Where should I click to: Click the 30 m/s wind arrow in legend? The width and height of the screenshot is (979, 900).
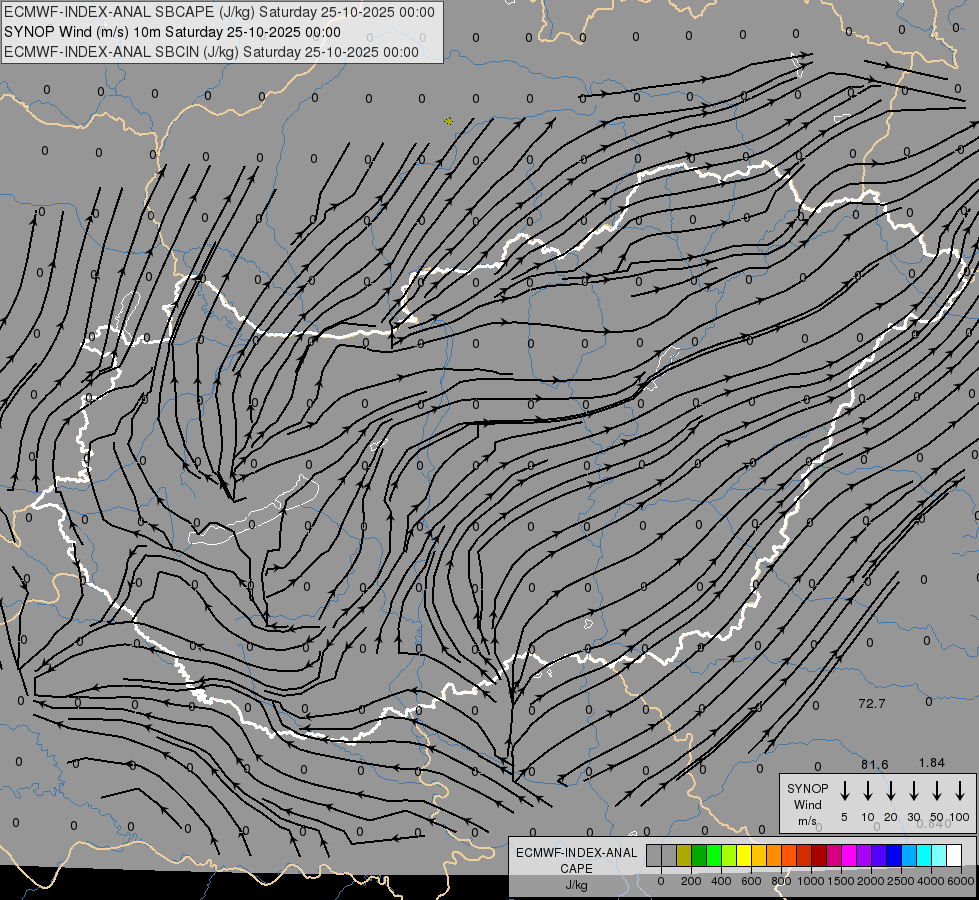pos(913,791)
